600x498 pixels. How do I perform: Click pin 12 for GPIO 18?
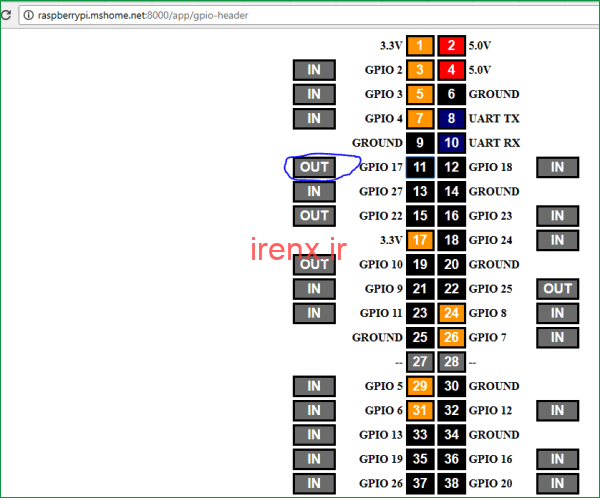coord(452,167)
